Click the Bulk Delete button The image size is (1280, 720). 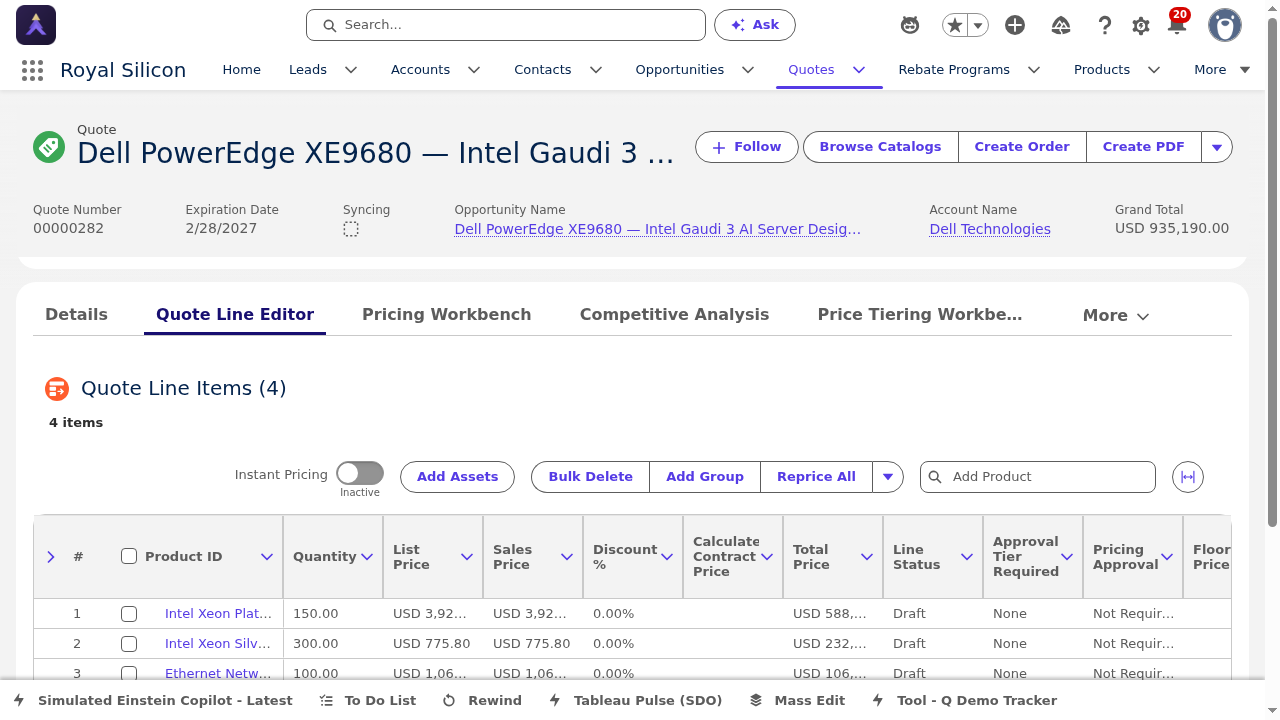(x=590, y=477)
